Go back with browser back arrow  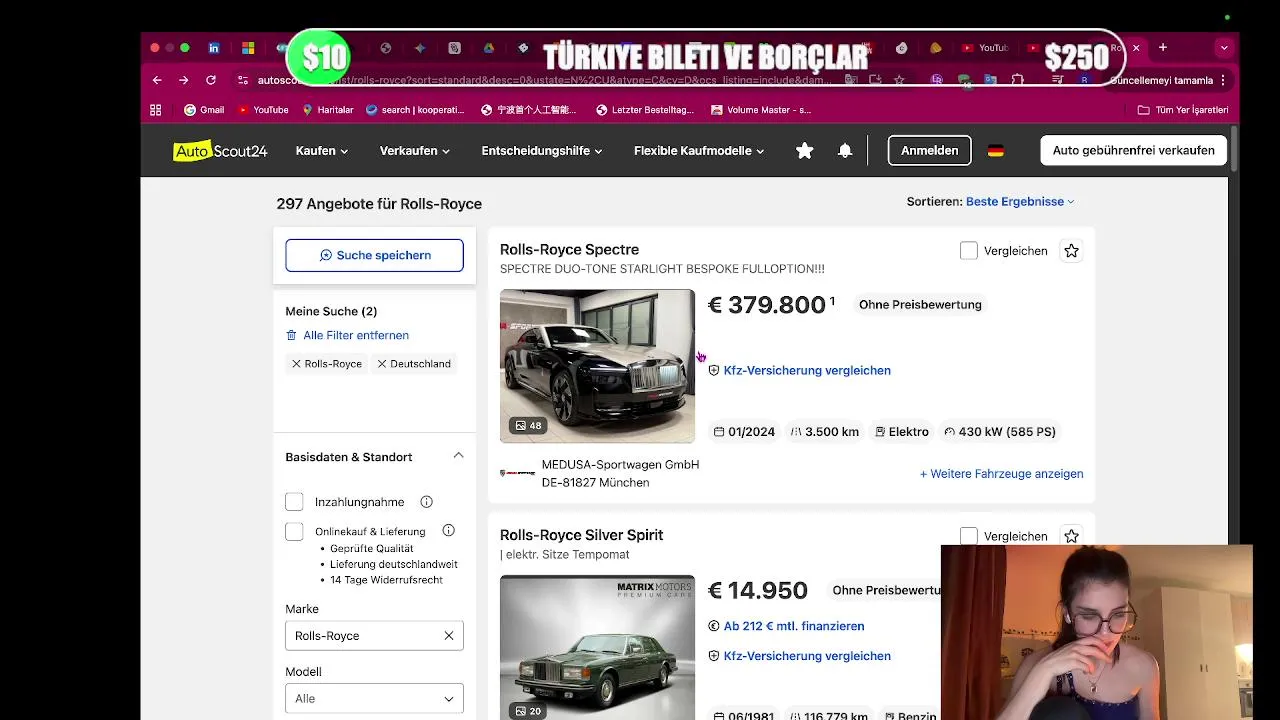tap(157, 80)
